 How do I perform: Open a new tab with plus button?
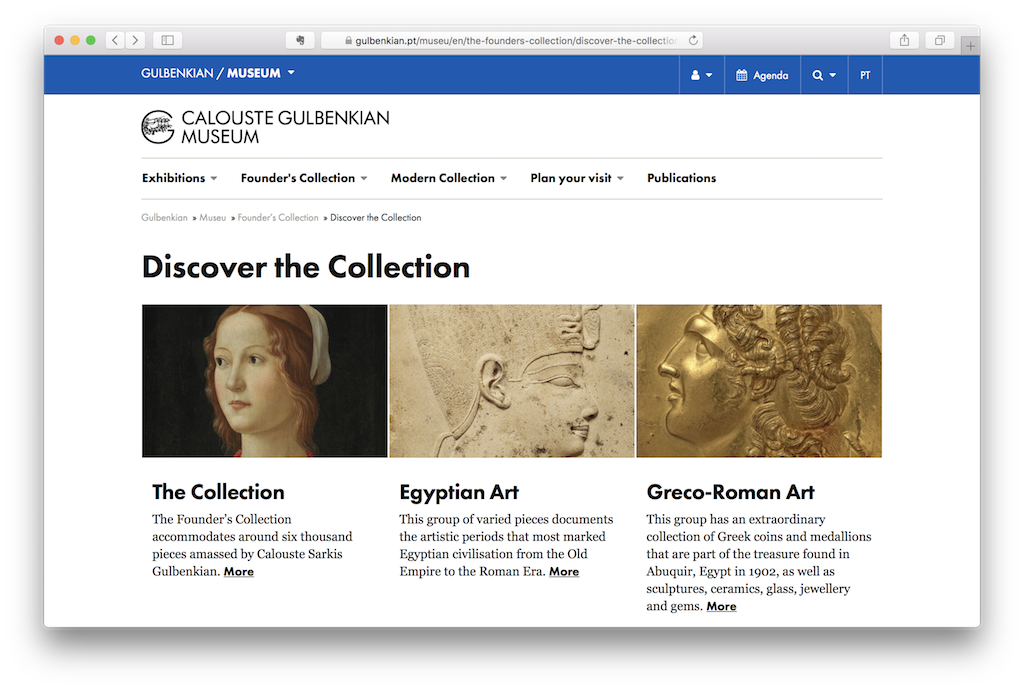[x=970, y=46]
